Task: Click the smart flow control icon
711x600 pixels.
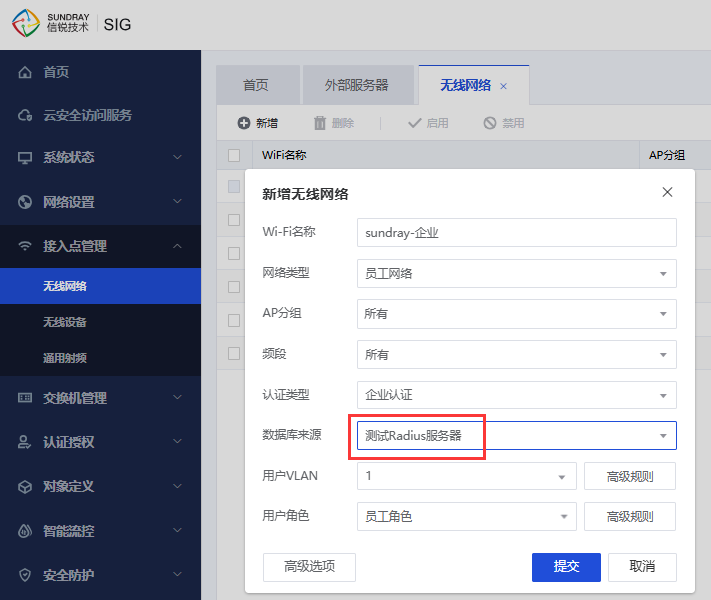Action: pyautogui.click(x=25, y=531)
